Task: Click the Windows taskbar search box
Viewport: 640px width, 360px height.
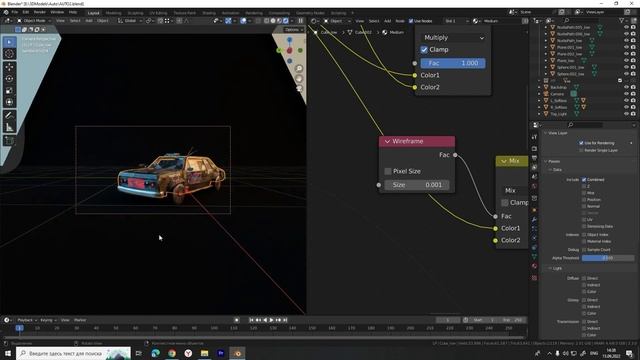Action: pos(73,353)
